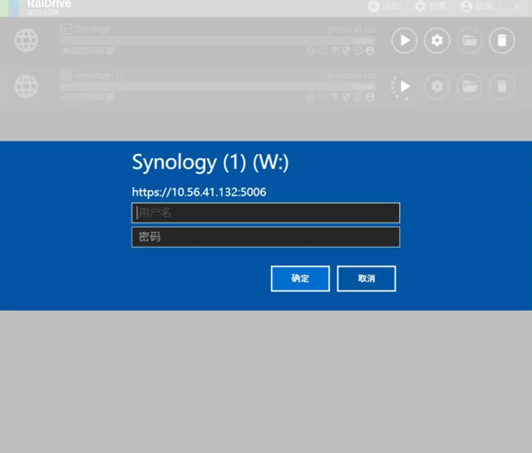Click the Wi-Fi status icon in Synology (1) row
The image size is (532, 453).
[x=335, y=97]
